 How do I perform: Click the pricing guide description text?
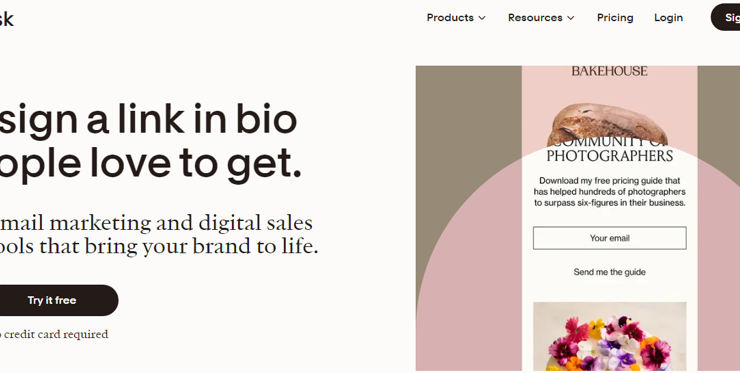pos(610,192)
